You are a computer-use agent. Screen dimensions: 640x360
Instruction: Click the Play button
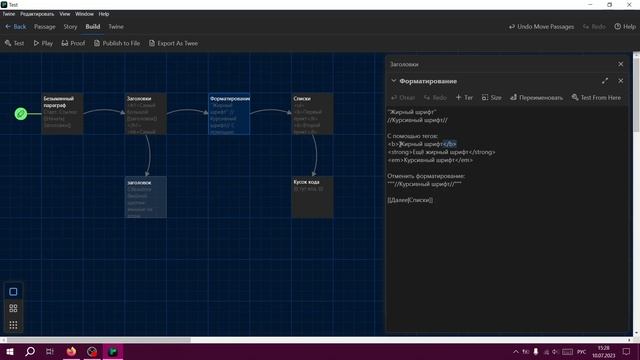(x=43, y=43)
